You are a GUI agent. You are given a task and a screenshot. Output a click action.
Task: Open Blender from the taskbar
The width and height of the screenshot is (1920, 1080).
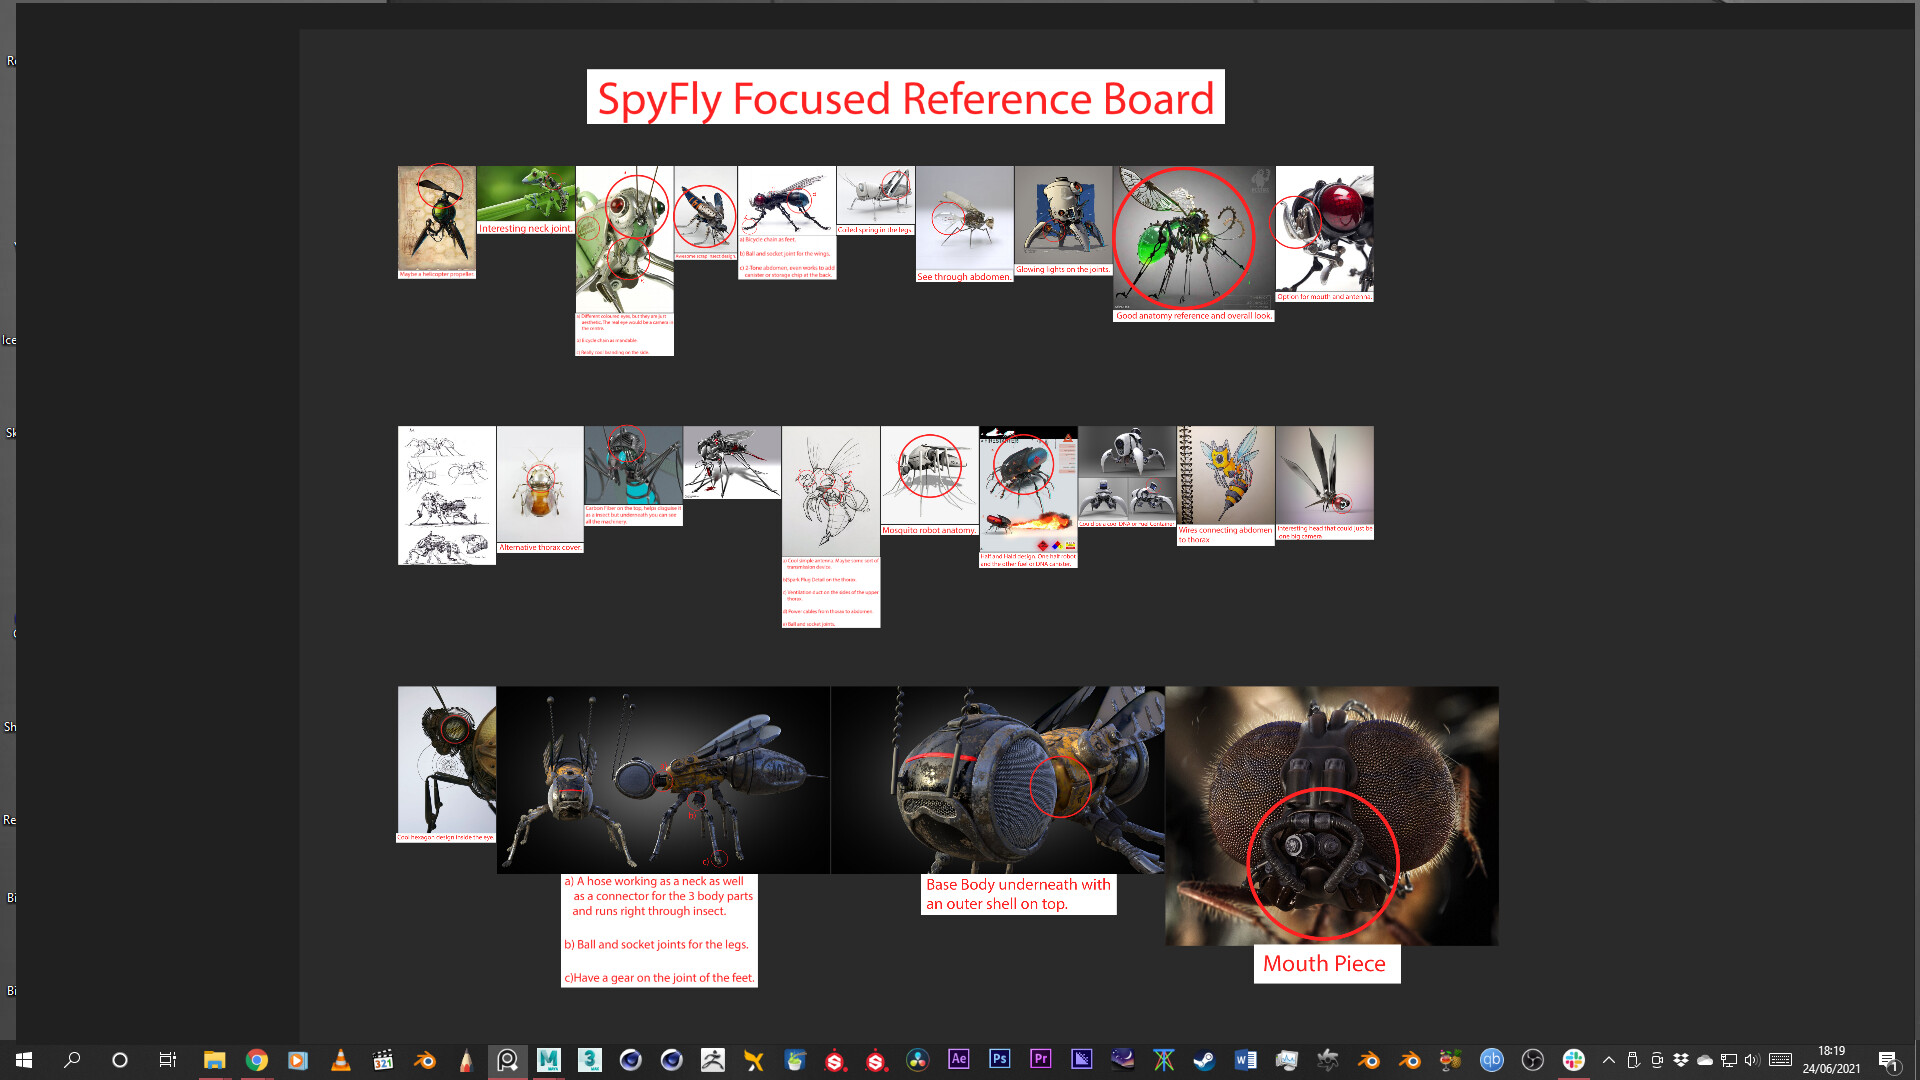425,1062
